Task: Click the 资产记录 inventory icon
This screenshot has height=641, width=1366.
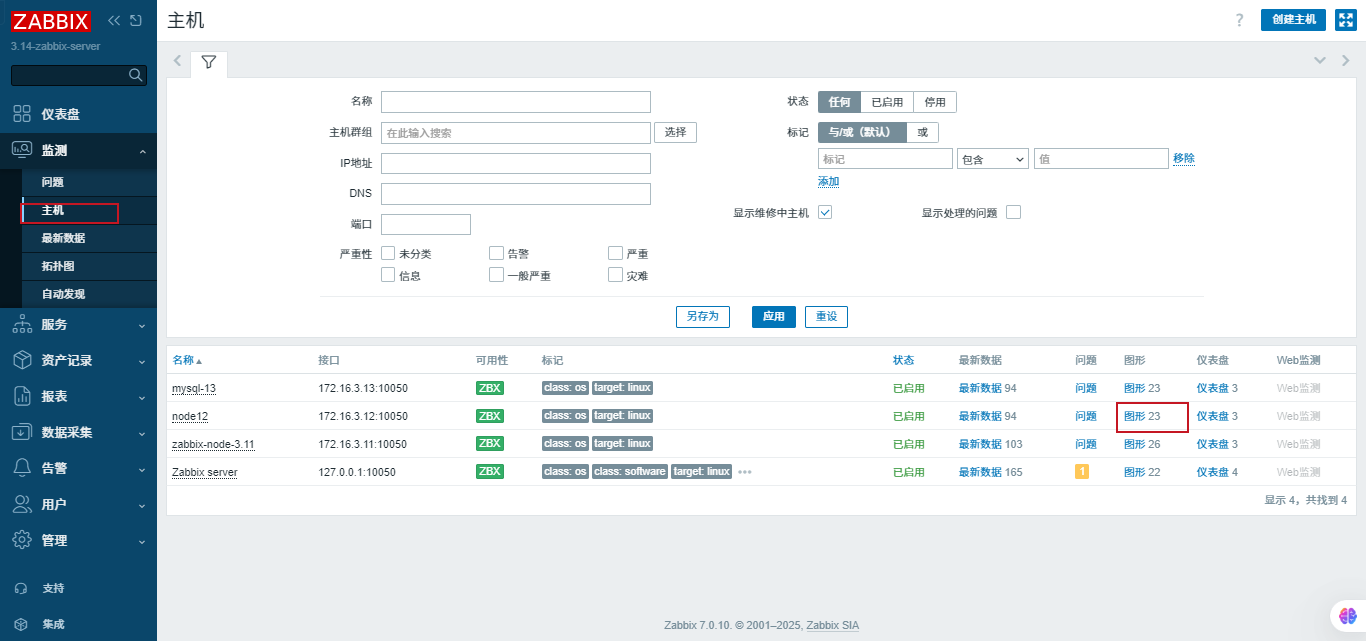Action: 22,360
